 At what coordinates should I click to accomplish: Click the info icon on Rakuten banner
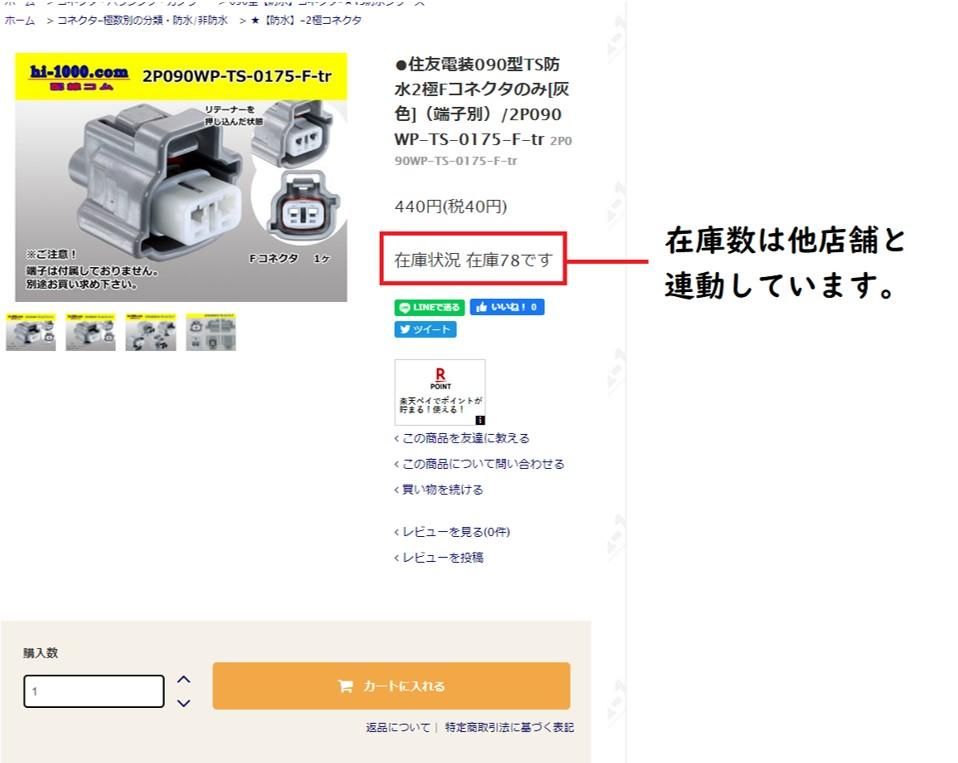pyautogui.click(x=480, y=420)
